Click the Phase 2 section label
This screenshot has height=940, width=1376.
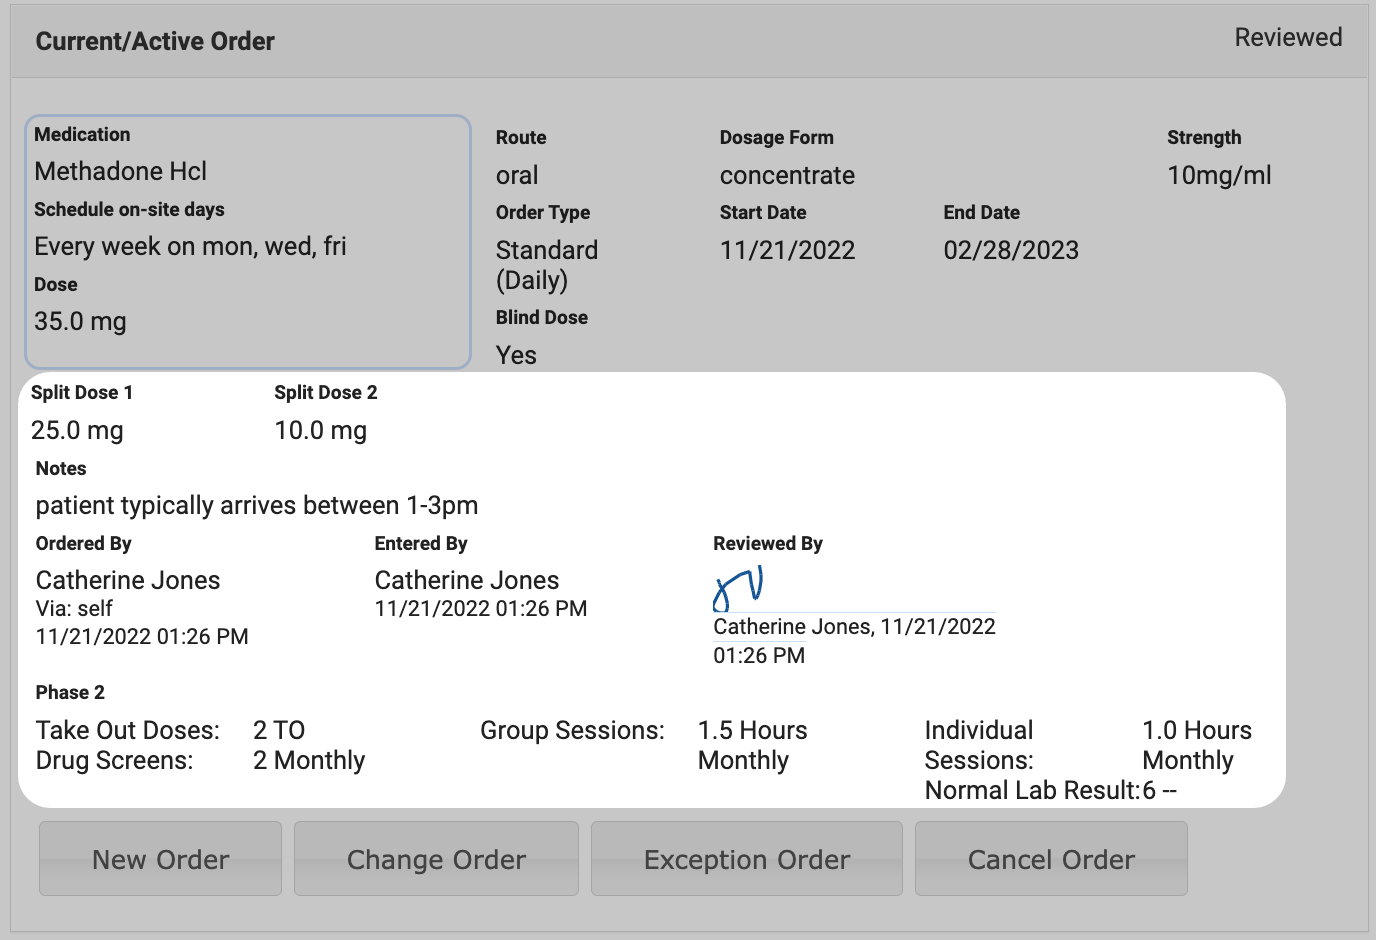[70, 693]
